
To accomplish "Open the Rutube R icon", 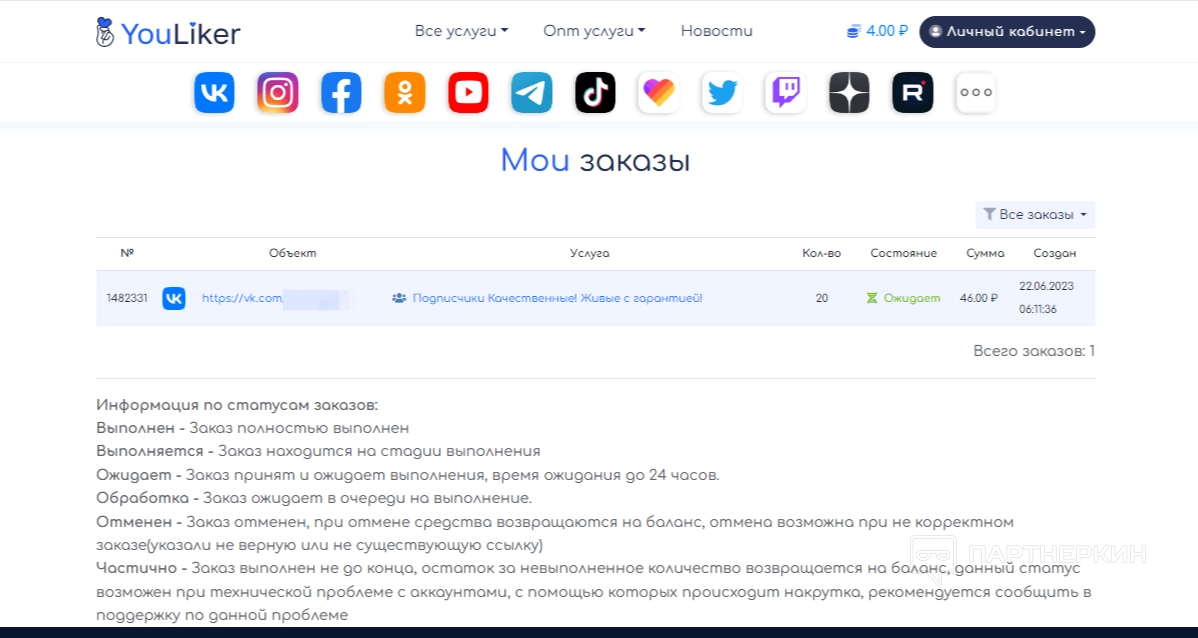I will 912,92.
